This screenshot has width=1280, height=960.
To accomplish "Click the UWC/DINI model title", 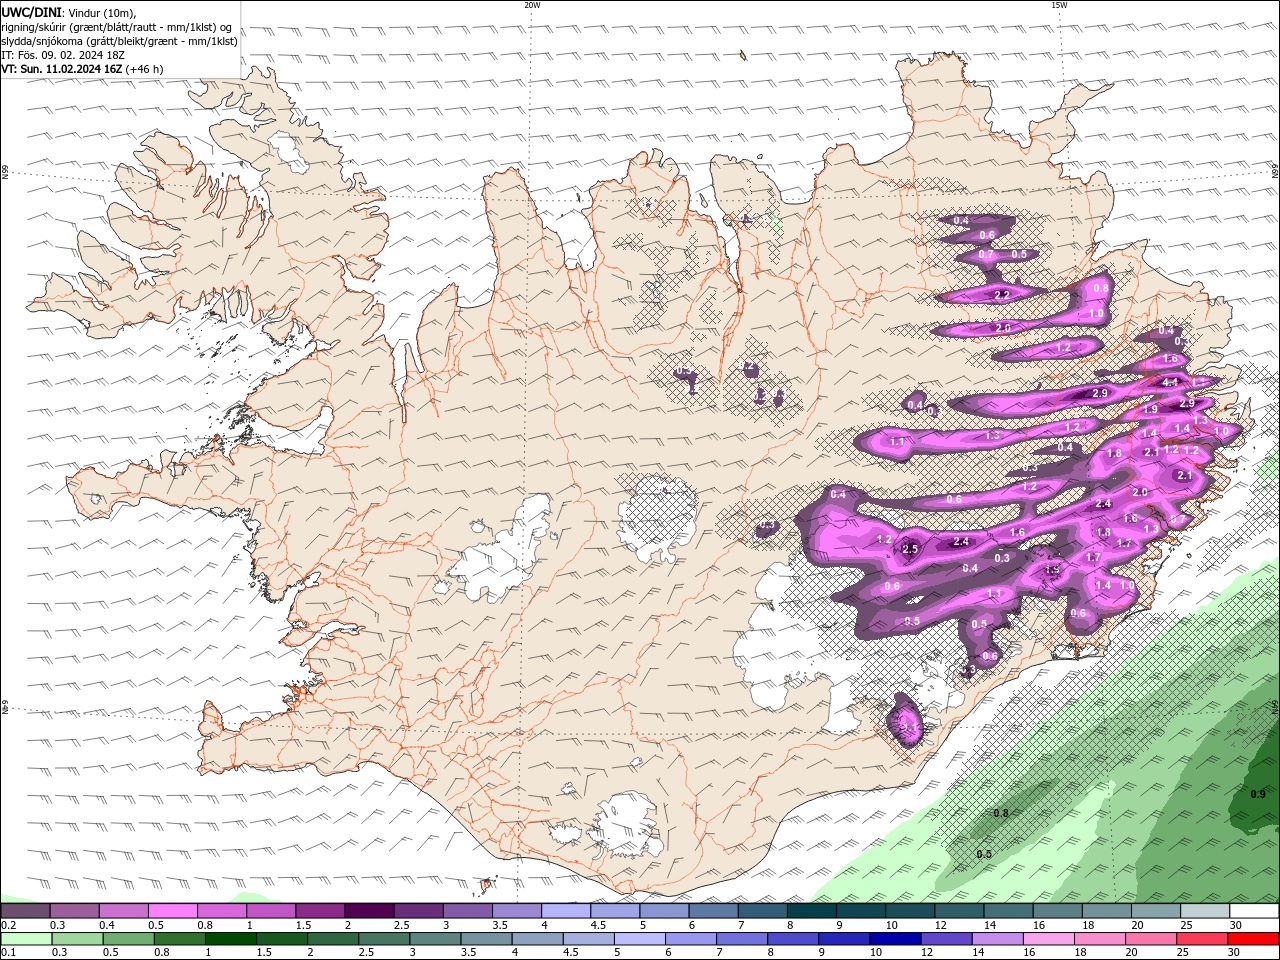I will click(x=29, y=12).
